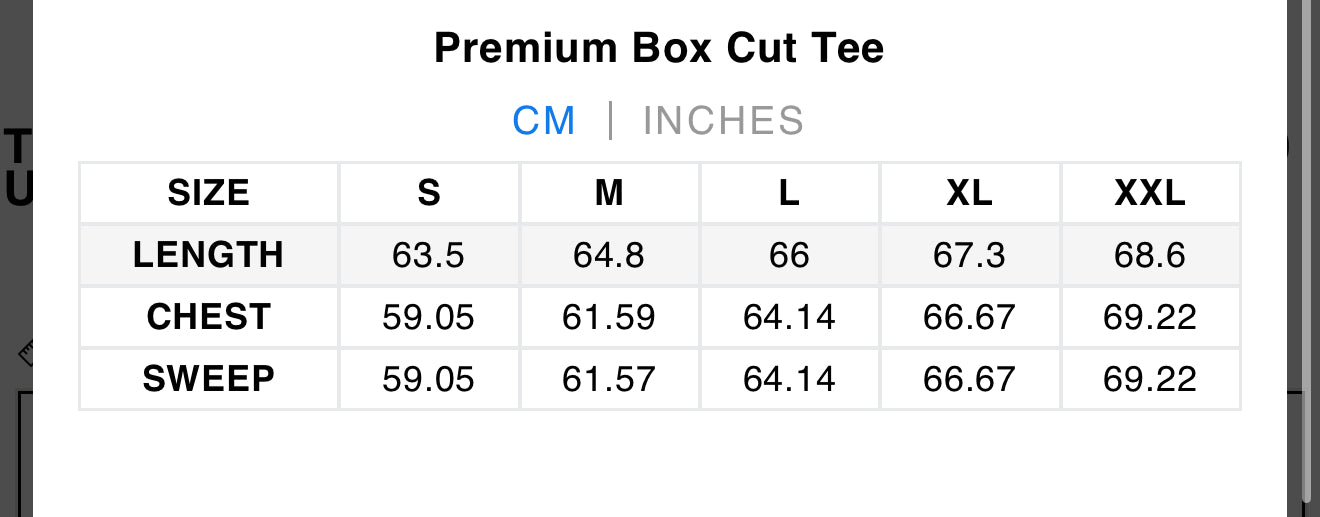Select the SIZE header cell

click(209, 193)
